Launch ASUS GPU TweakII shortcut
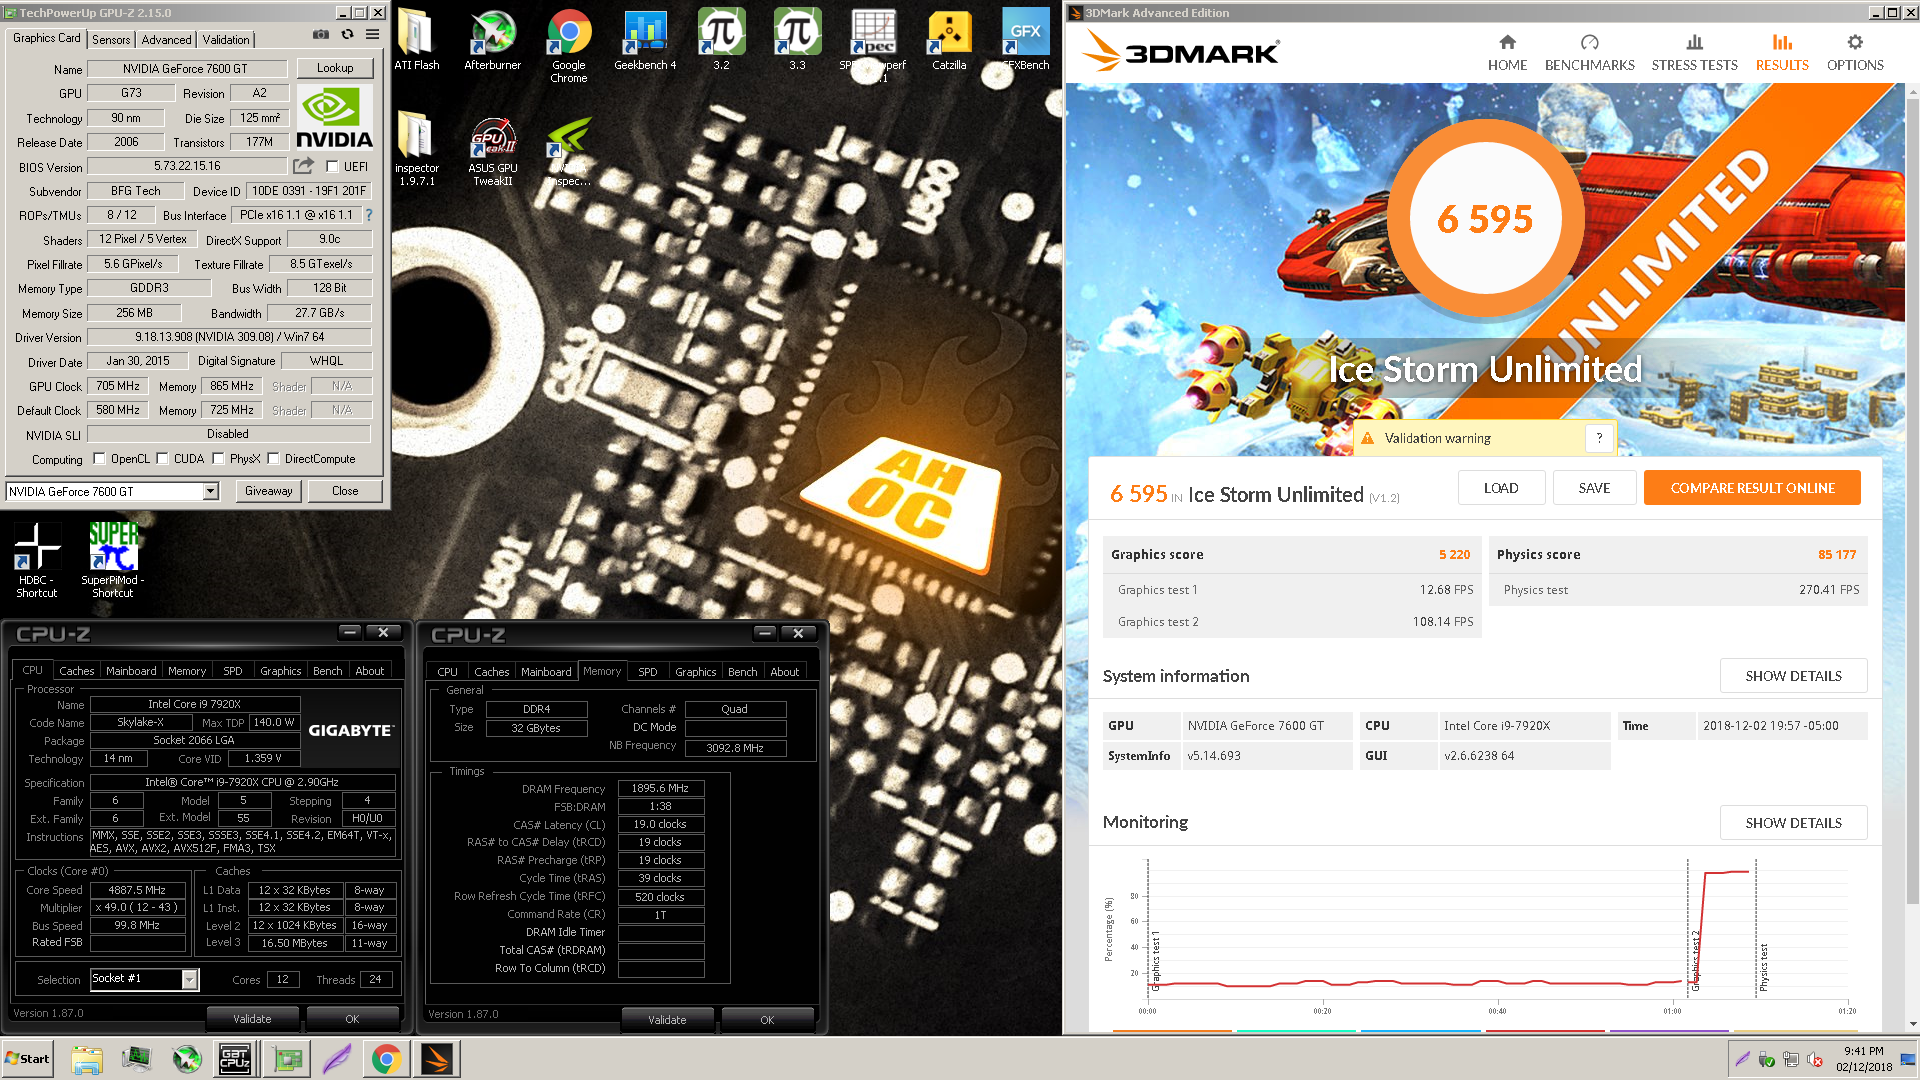The height and width of the screenshot is (1080, 1920). coord(492,152)
